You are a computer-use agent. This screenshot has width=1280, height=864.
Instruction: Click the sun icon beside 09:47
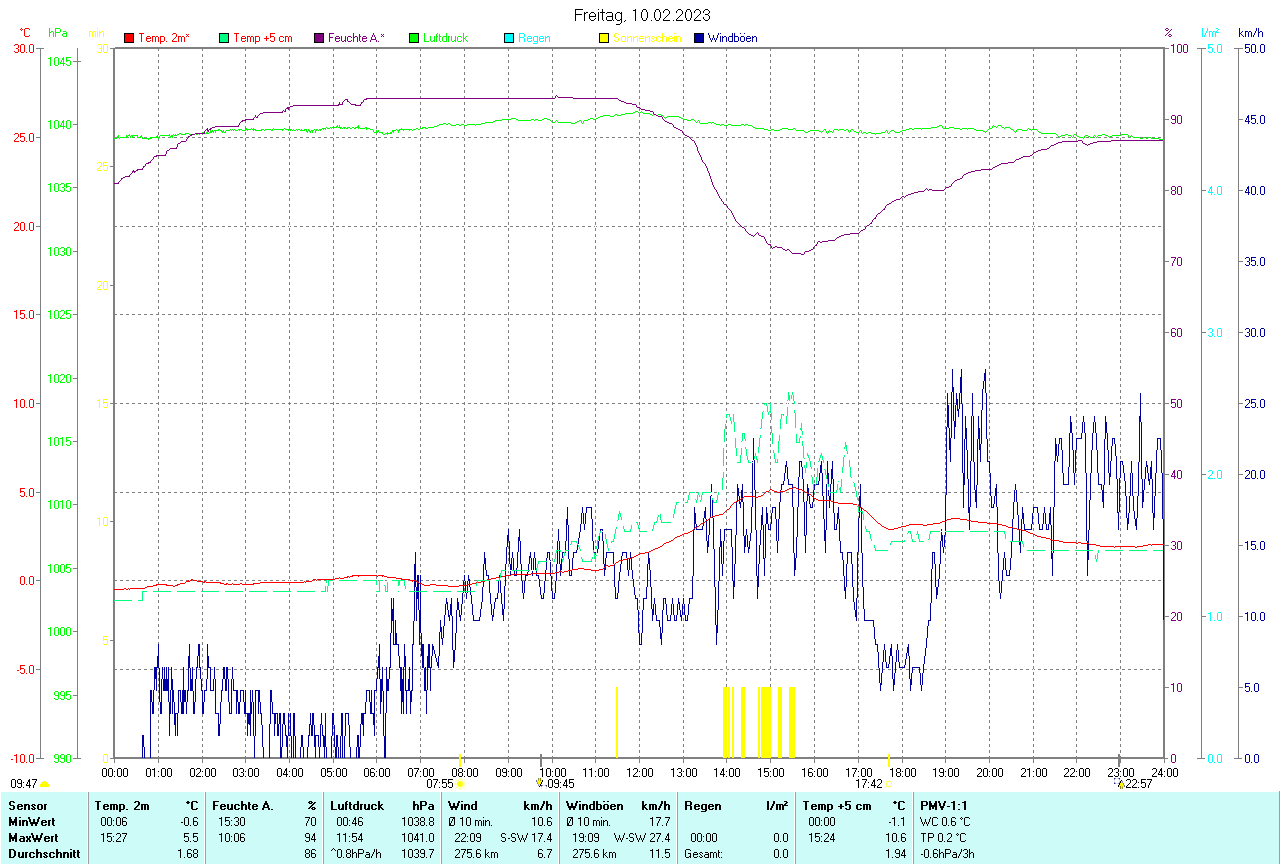(44, 784)
